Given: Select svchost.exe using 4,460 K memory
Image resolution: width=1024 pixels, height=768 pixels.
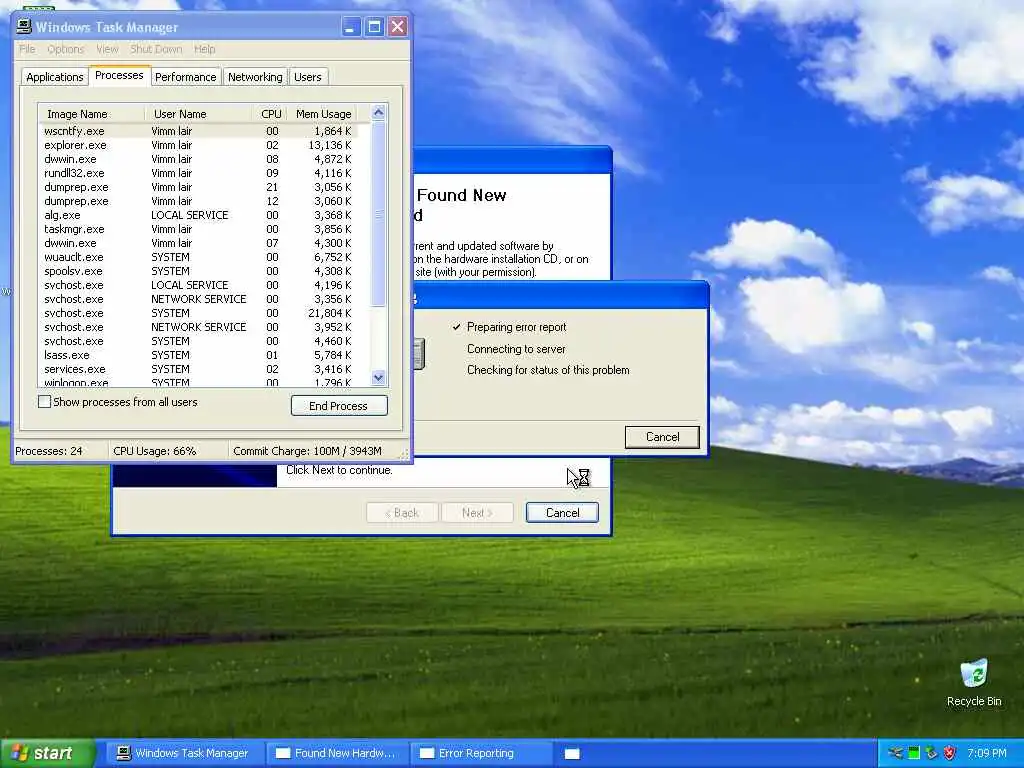Looking at the screenshot, I should point(198,341).
